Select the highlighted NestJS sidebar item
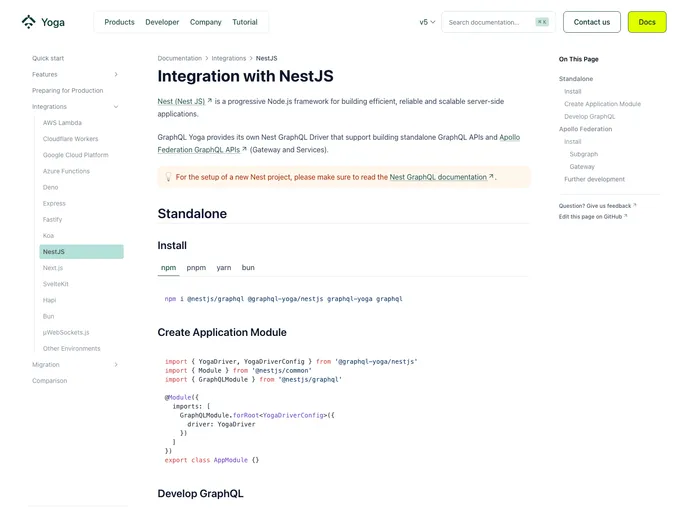The image size is (688, 512). (x=81, y=252)
